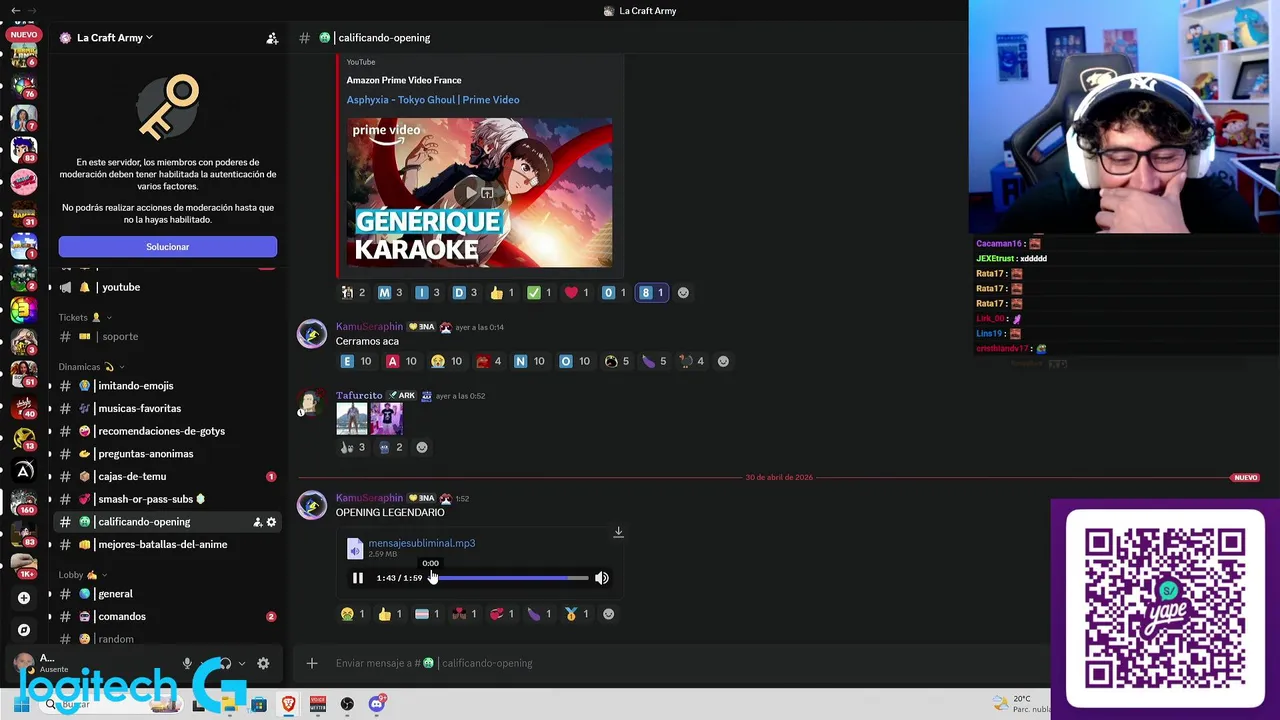Open the imitando-emojis channel
The width and height of the screenshot is (1280, 720).
(x=135, y=386)
